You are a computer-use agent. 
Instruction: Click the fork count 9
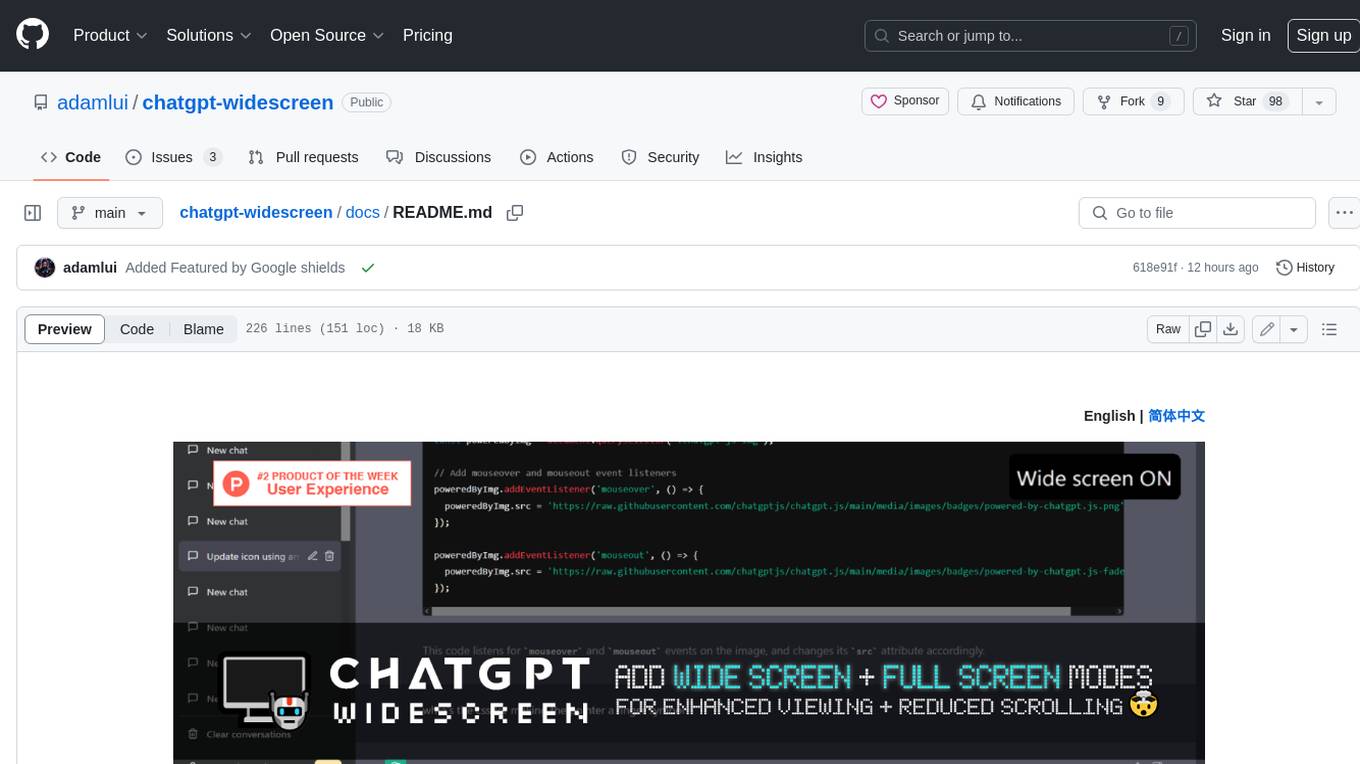pyautogui.click(x=1160, y=101)
